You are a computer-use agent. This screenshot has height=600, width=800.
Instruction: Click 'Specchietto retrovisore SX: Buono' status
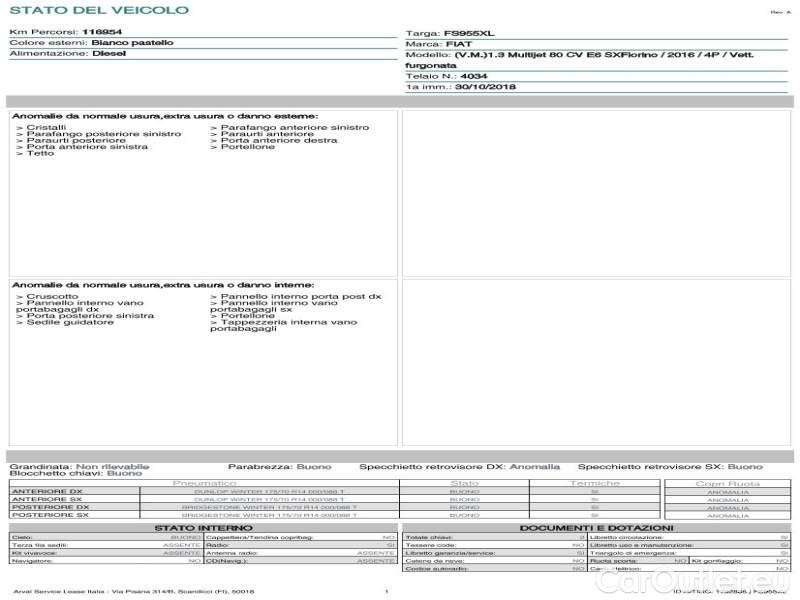coord(670,467)
